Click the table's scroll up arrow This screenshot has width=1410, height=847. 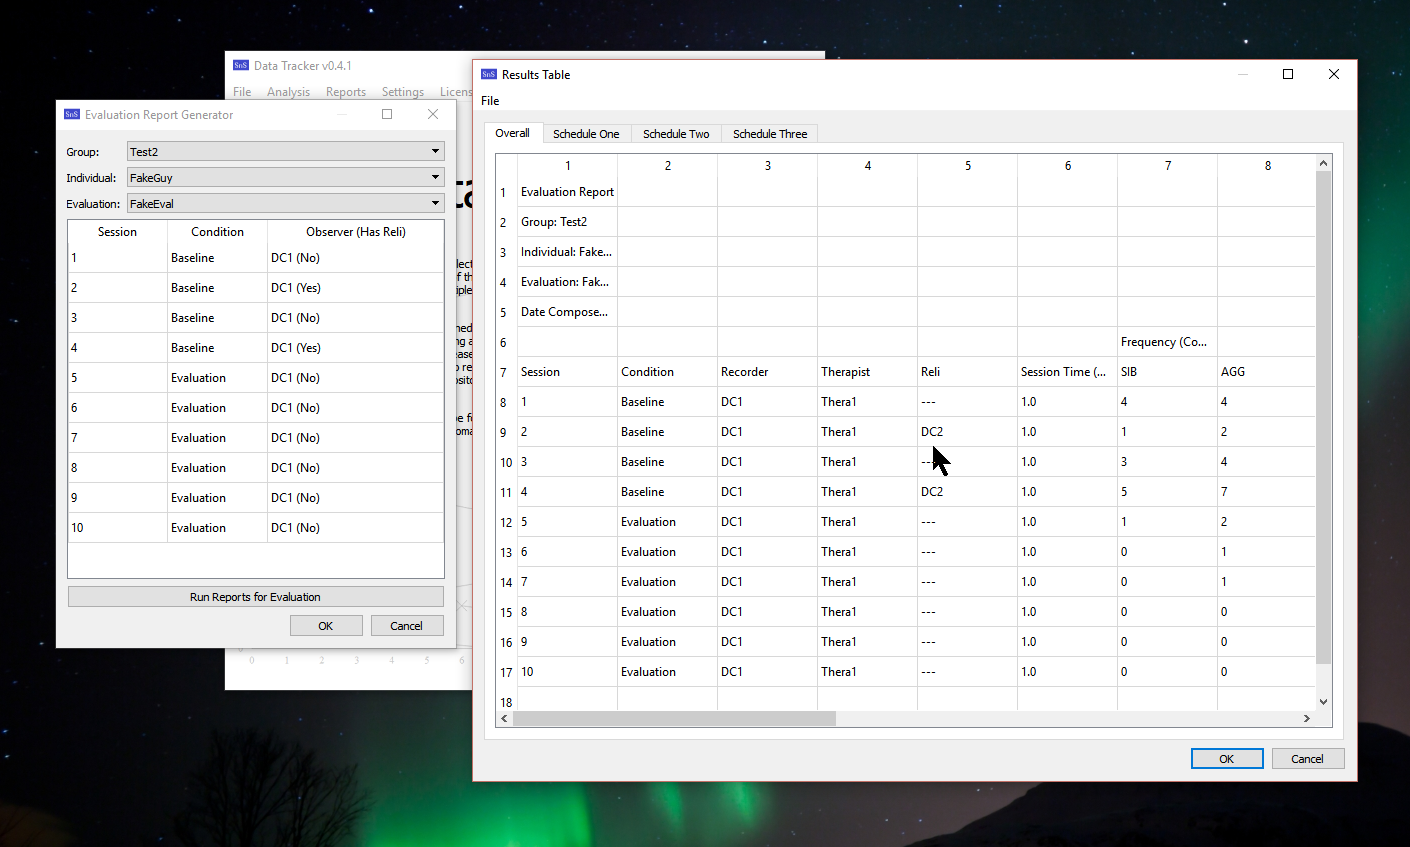pyautogui.click(x=1323, y=164)
